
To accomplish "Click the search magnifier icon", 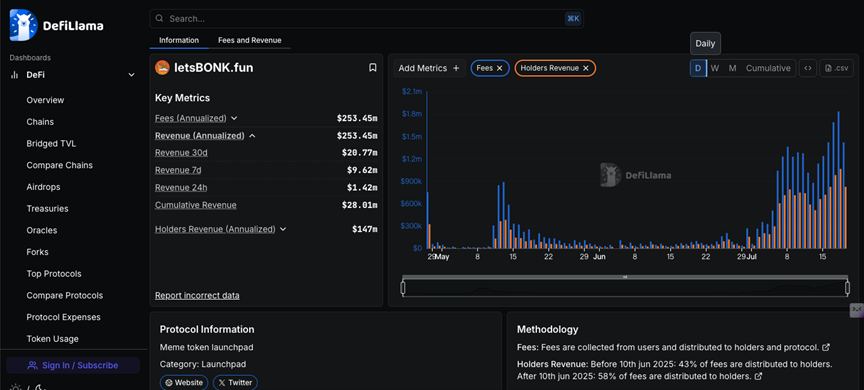I will pyautogui.click(x=159, y=19).
